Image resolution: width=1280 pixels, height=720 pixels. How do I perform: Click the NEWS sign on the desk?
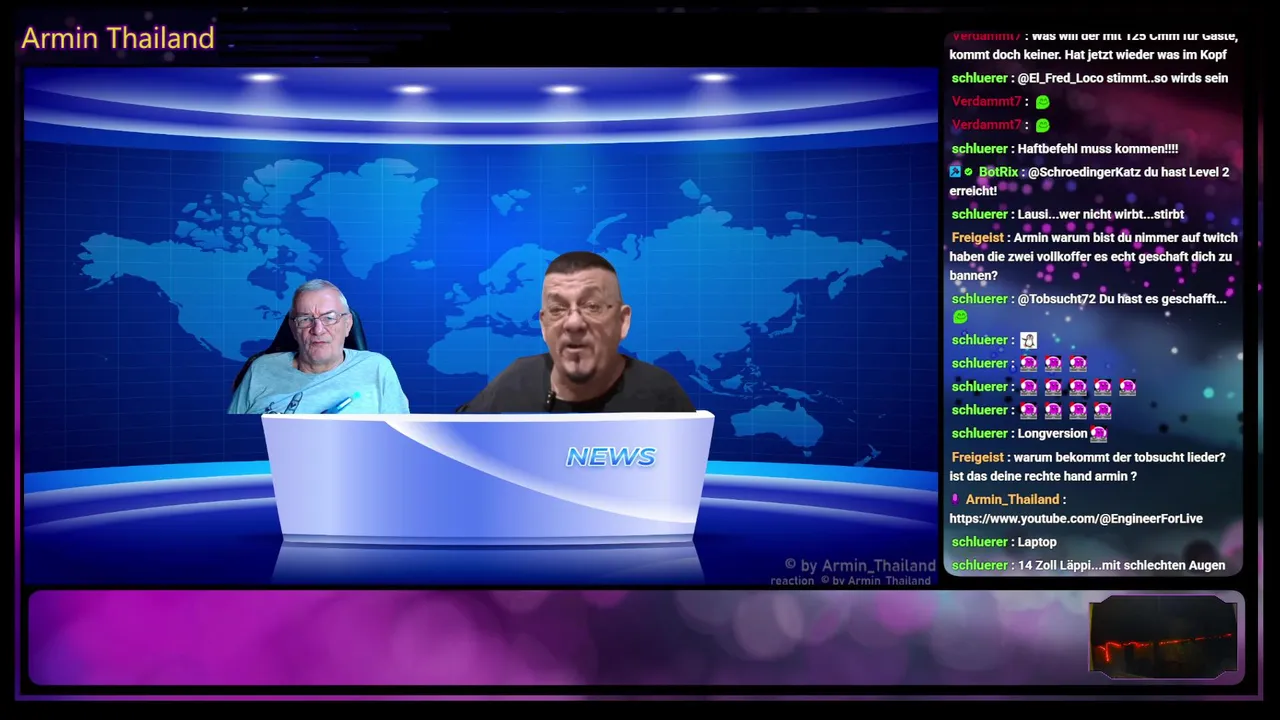pyautogui.click(x=611, y=457)
